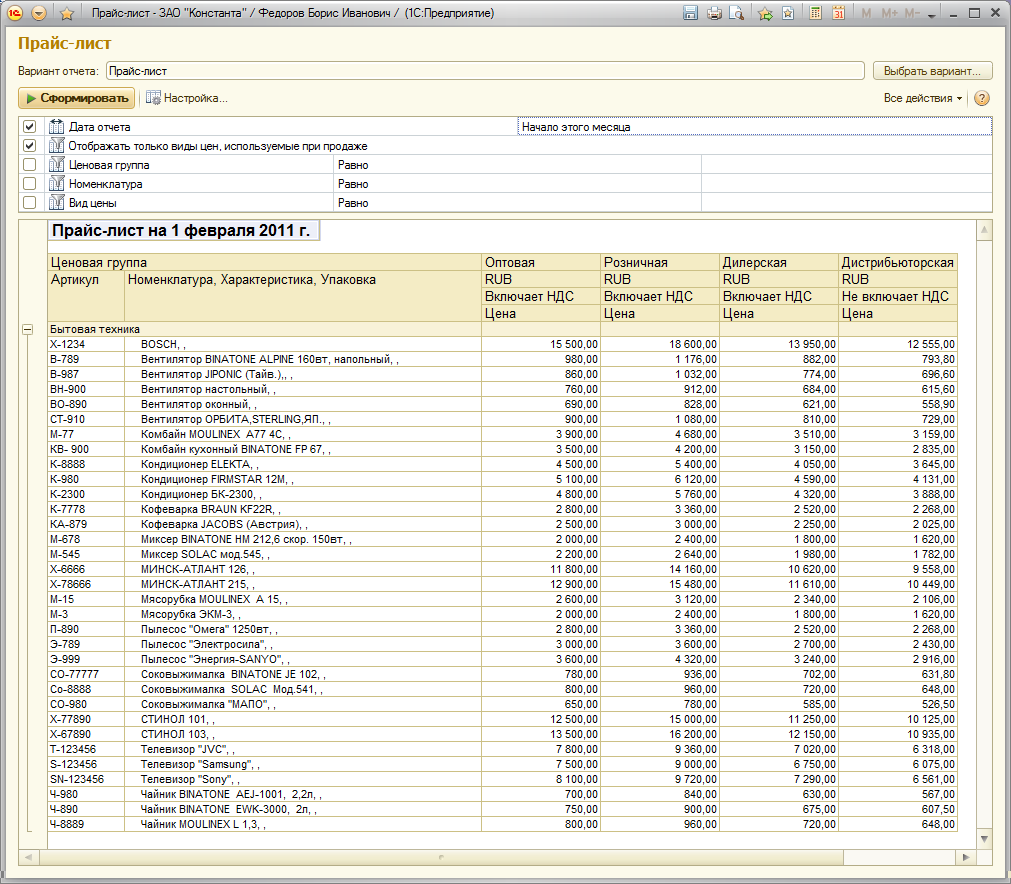This screenshot has width=1011, height=884.
Task: Click distributor price 12 555,00
Action: click(898, 344)
